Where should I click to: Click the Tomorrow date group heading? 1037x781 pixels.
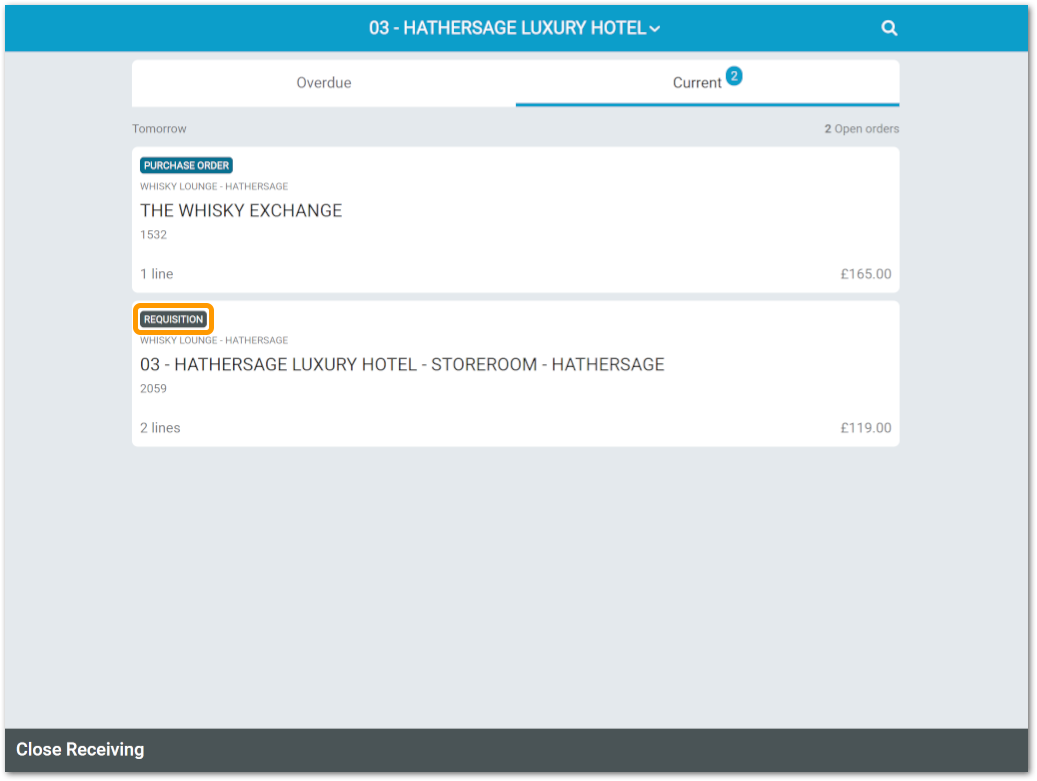click(159, 129)
